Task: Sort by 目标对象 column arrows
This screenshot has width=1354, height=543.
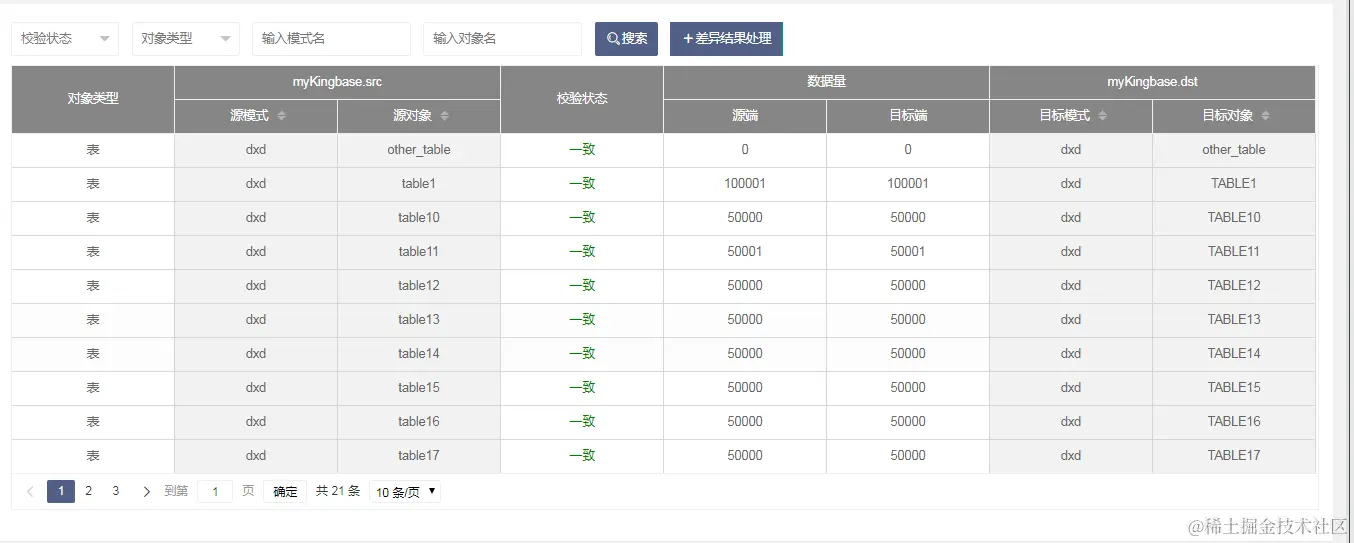Action: [x=1266, y=116]
